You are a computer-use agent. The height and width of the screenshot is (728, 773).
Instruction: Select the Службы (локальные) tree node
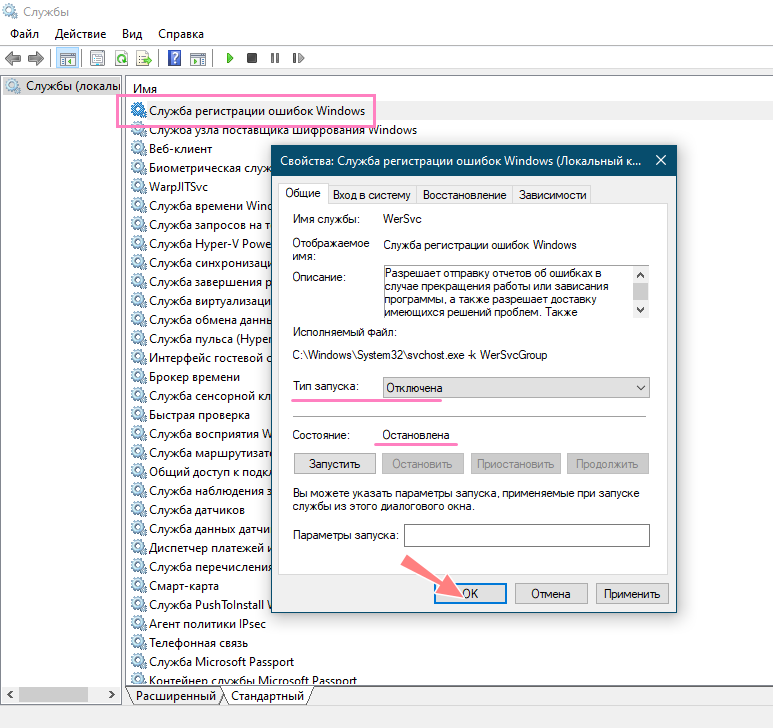click(63, 86)
